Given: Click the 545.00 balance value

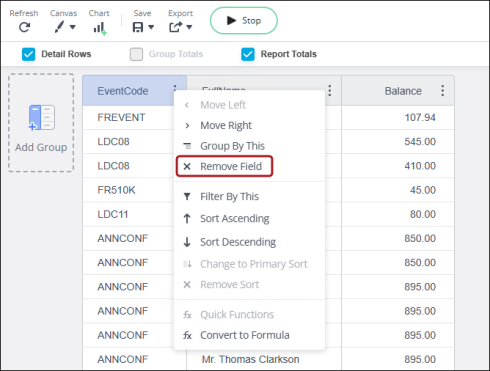Looking at the screenshot, I should click(x=420, y=142).
